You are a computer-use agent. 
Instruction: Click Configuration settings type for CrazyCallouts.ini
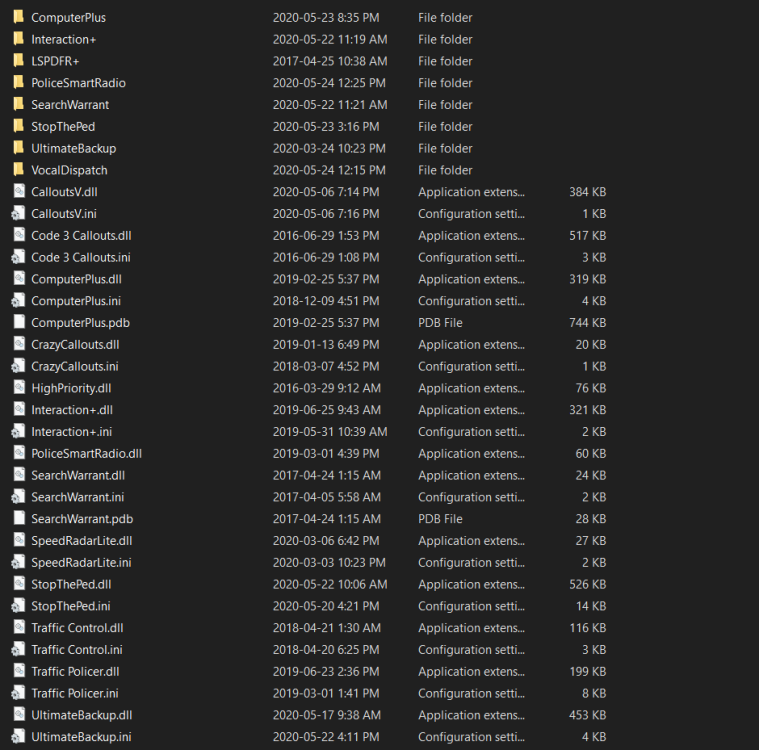point(471,366)
